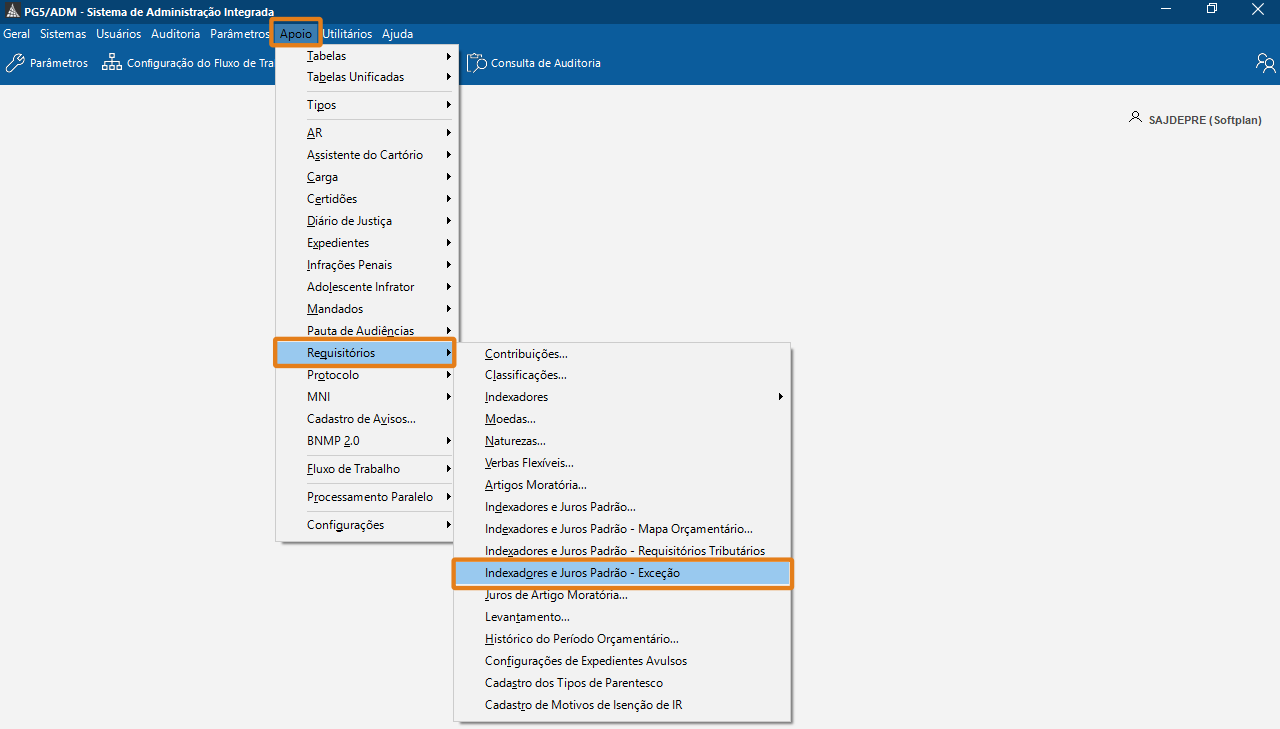Click the PG5/ADM application logo icon
This screenshot has height=729, width=1280.
click(12, 11)
